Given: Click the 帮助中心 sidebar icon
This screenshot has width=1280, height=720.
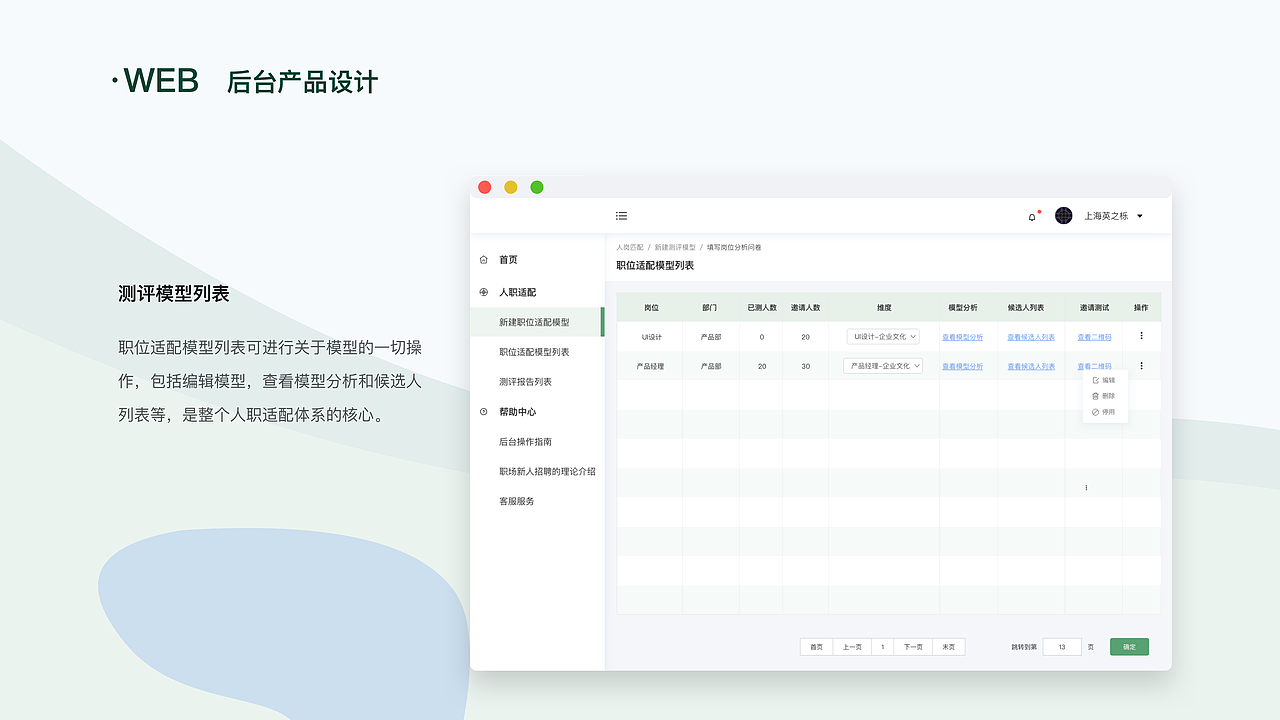Looking at the screenshot, I should tap(484, 412).
